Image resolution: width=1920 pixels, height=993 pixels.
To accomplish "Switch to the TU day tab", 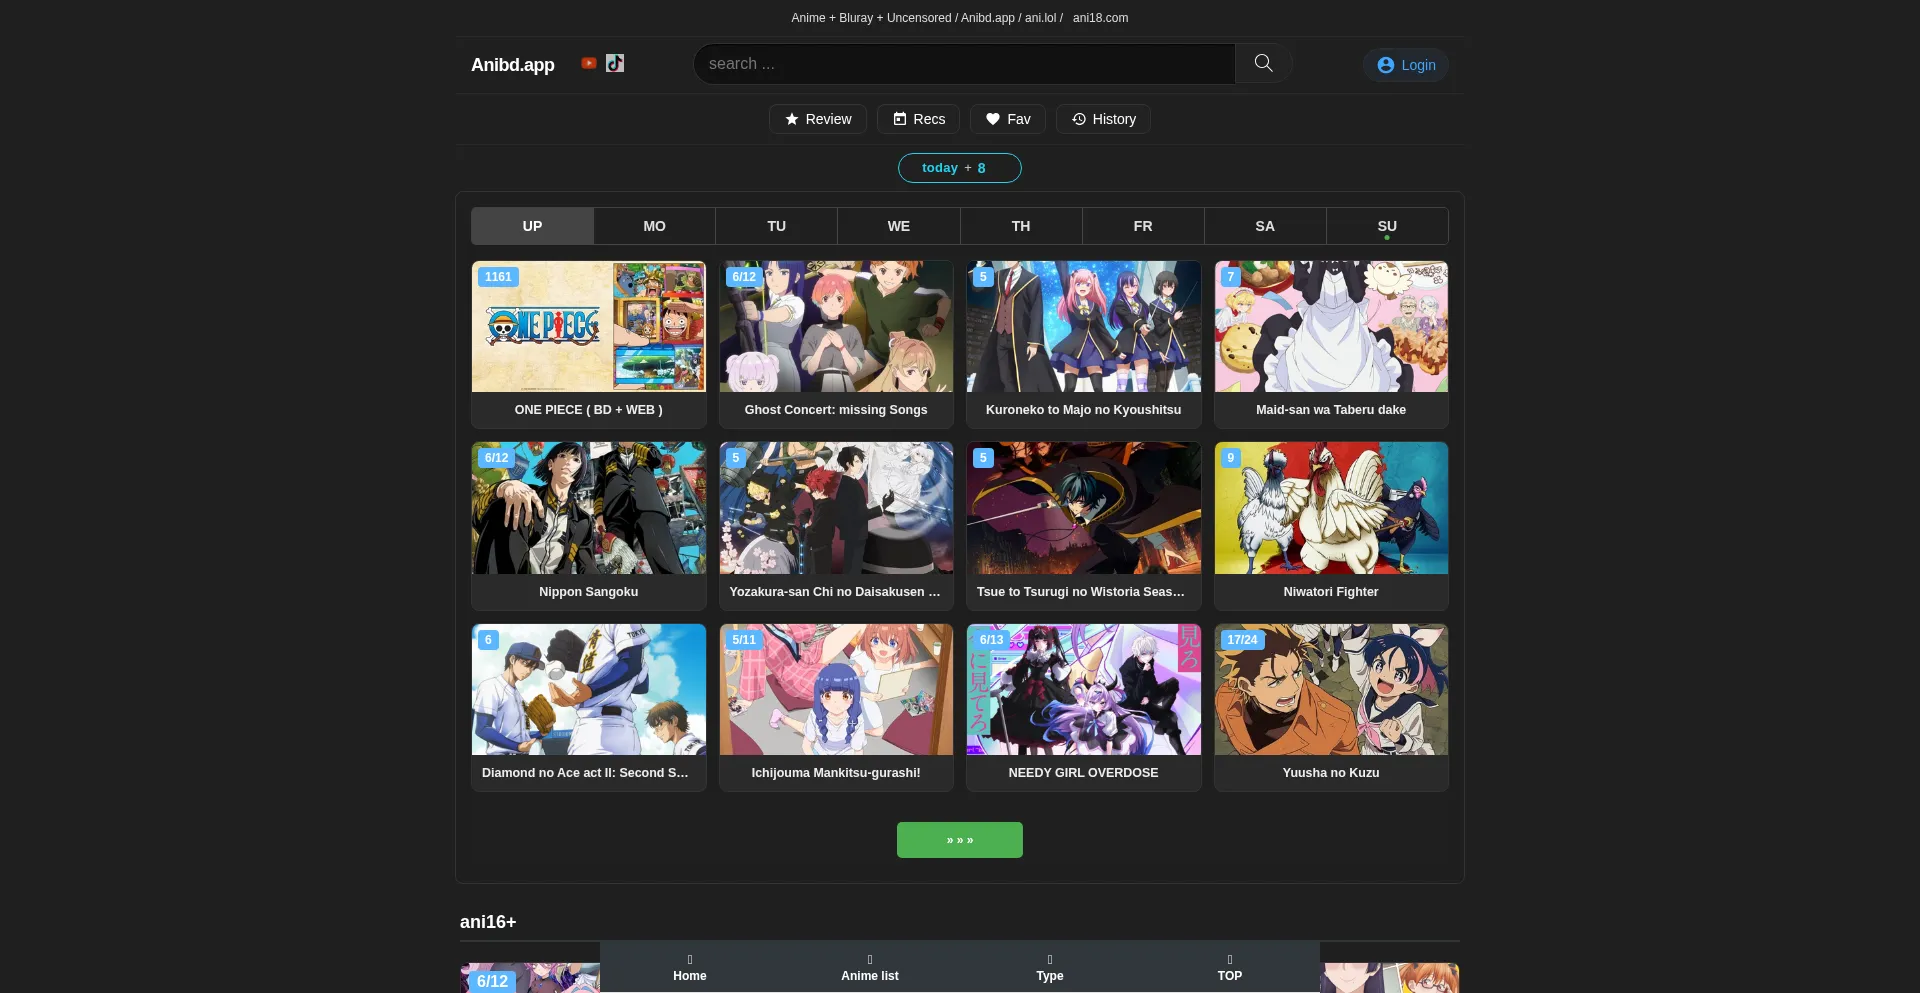I will [x=776, y=226].
